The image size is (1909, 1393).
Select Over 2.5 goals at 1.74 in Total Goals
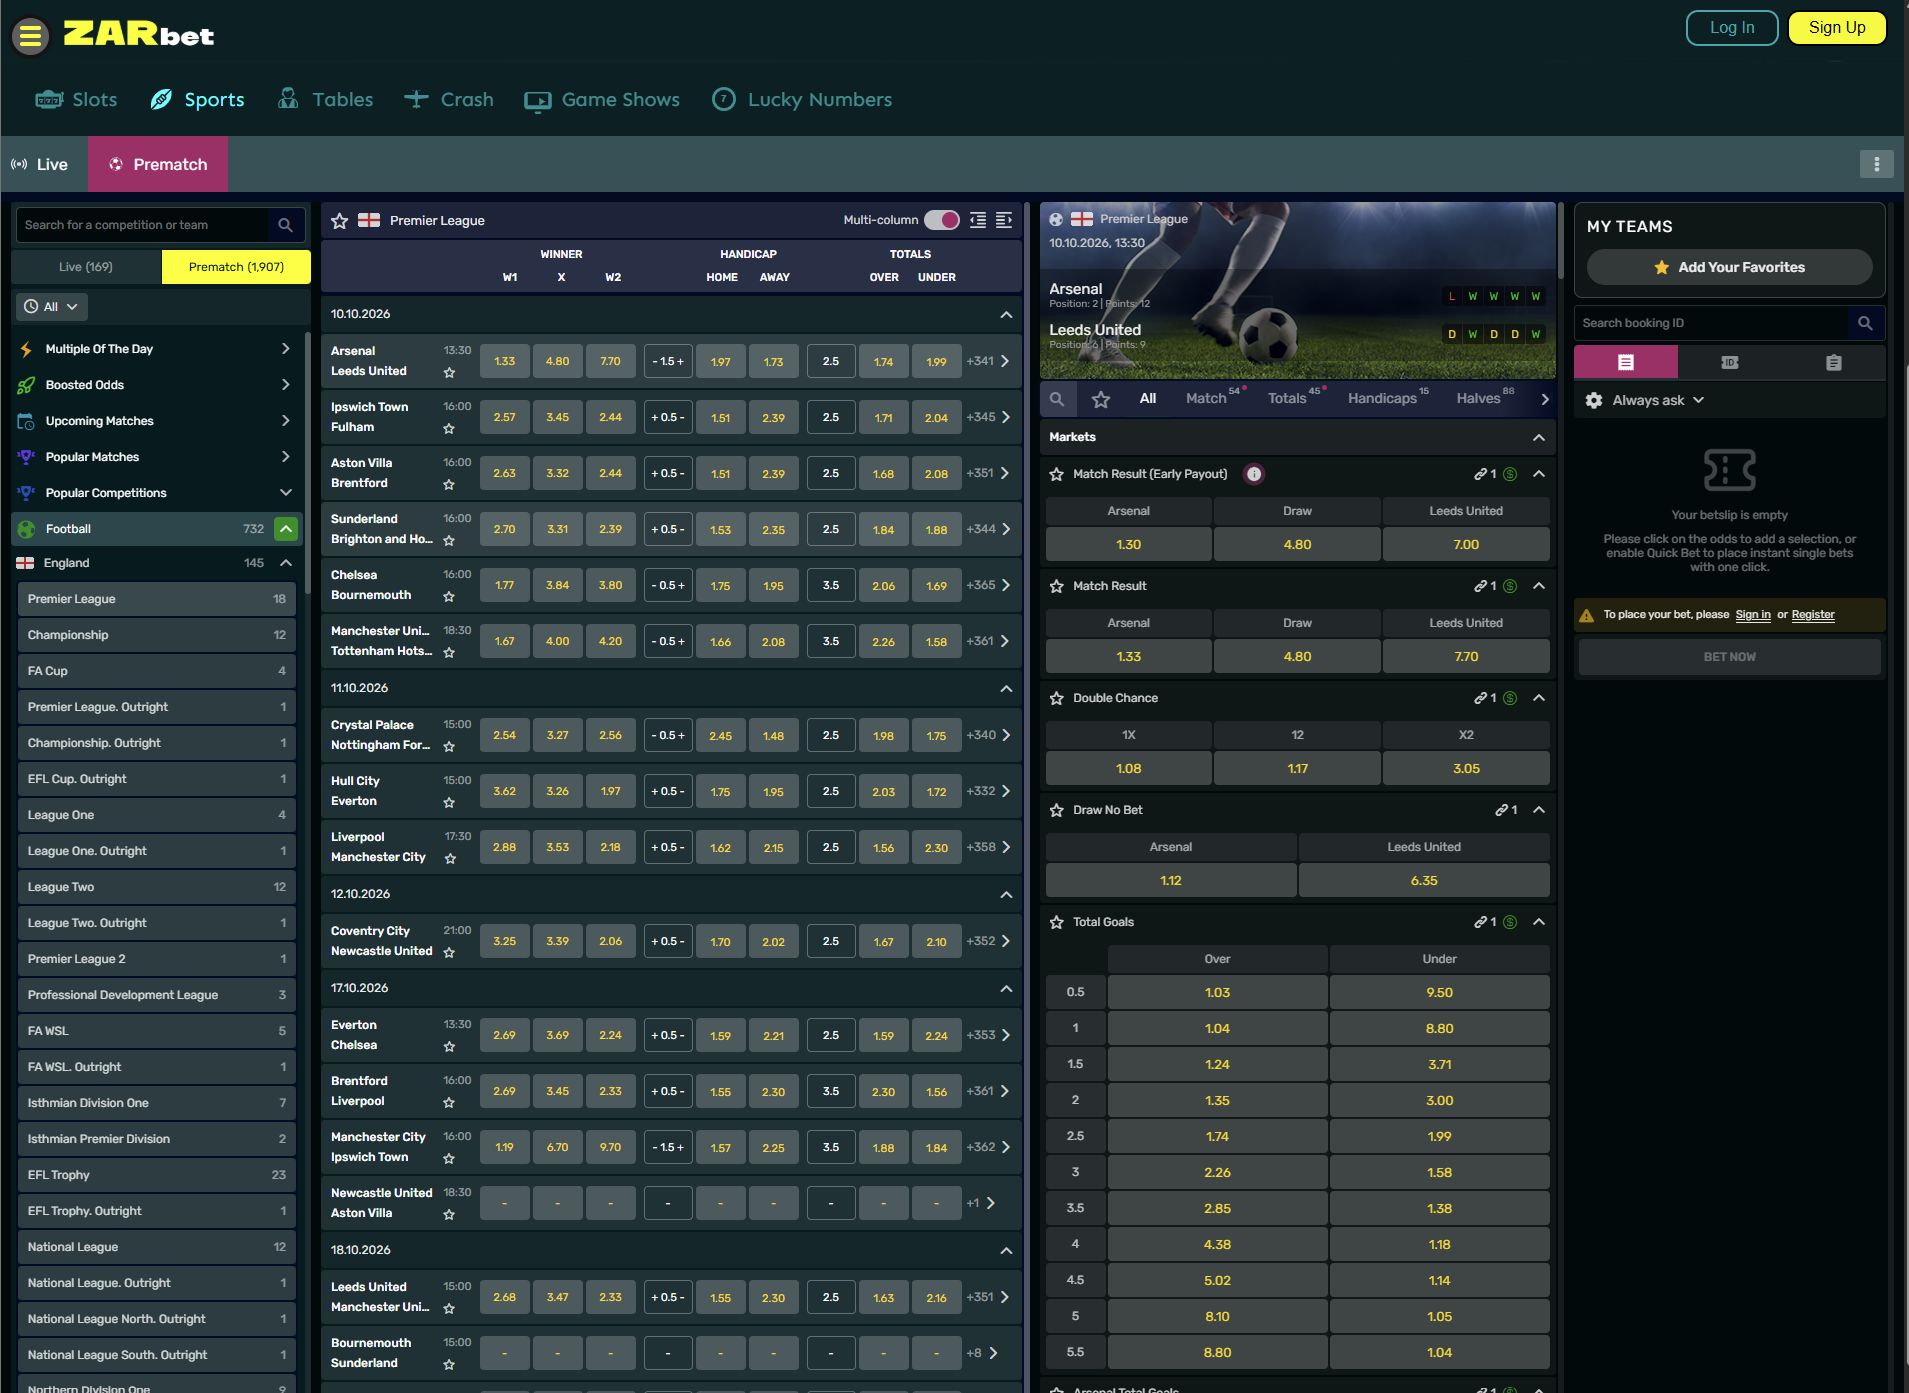(1217, 1137)
